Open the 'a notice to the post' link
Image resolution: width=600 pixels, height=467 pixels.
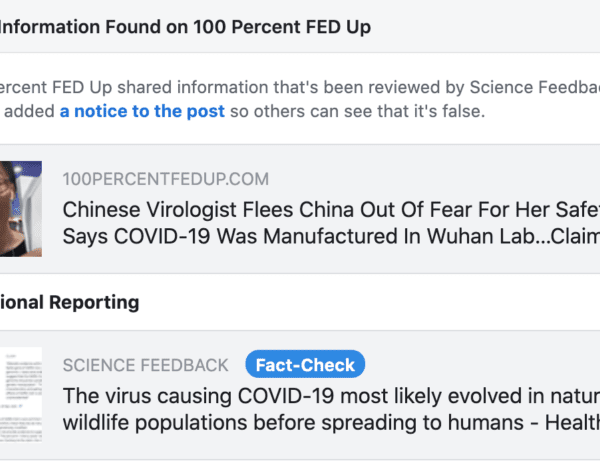[142, 111]
